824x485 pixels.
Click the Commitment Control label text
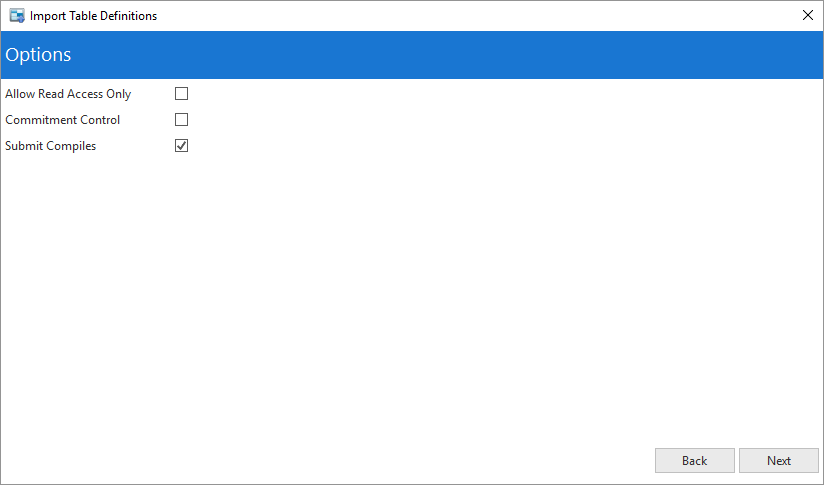(x=63, y=120)
